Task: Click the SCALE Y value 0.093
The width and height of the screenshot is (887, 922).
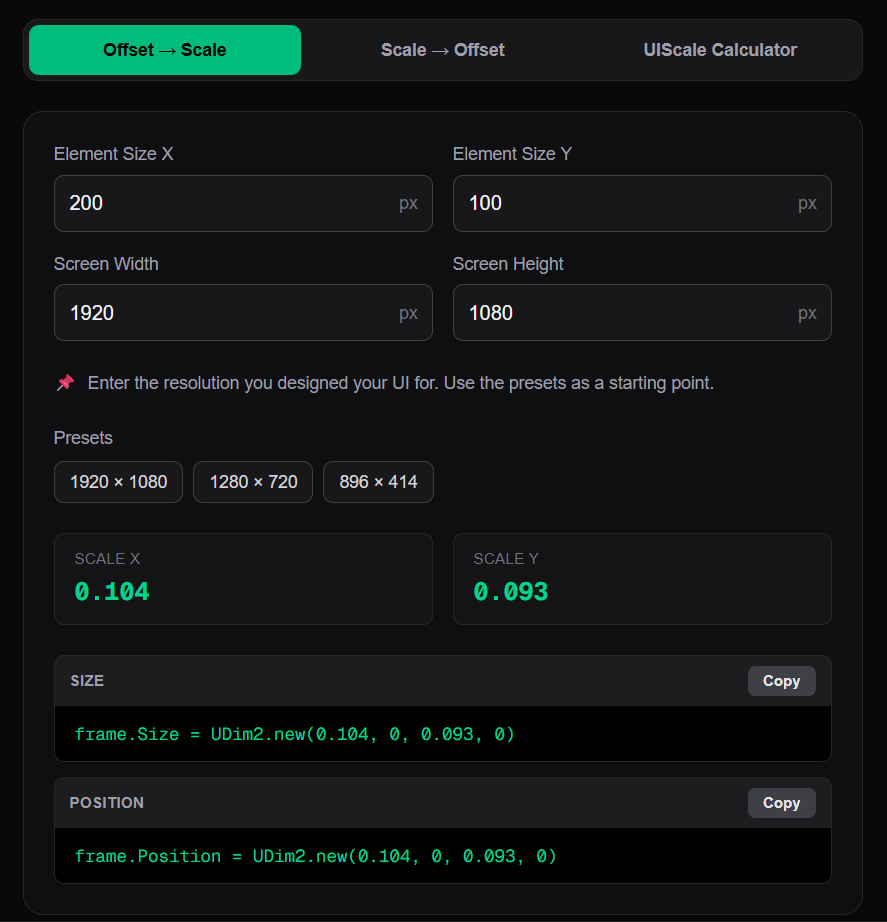Action: tap(511, 592)
